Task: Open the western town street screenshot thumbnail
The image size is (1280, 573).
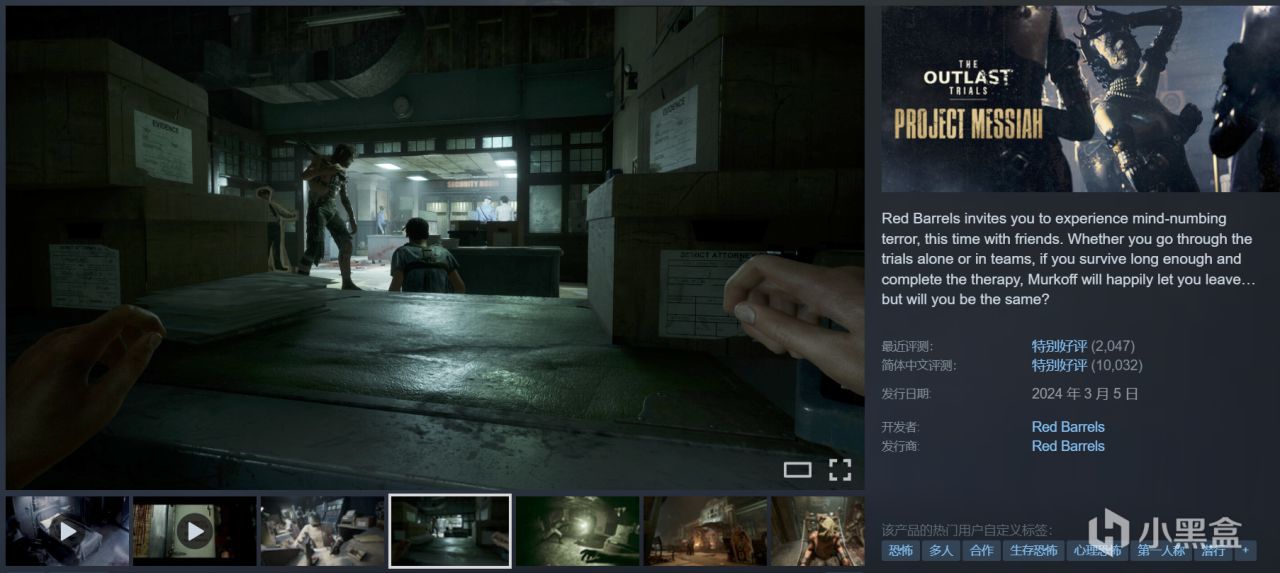Action: [x=705, y=531]
